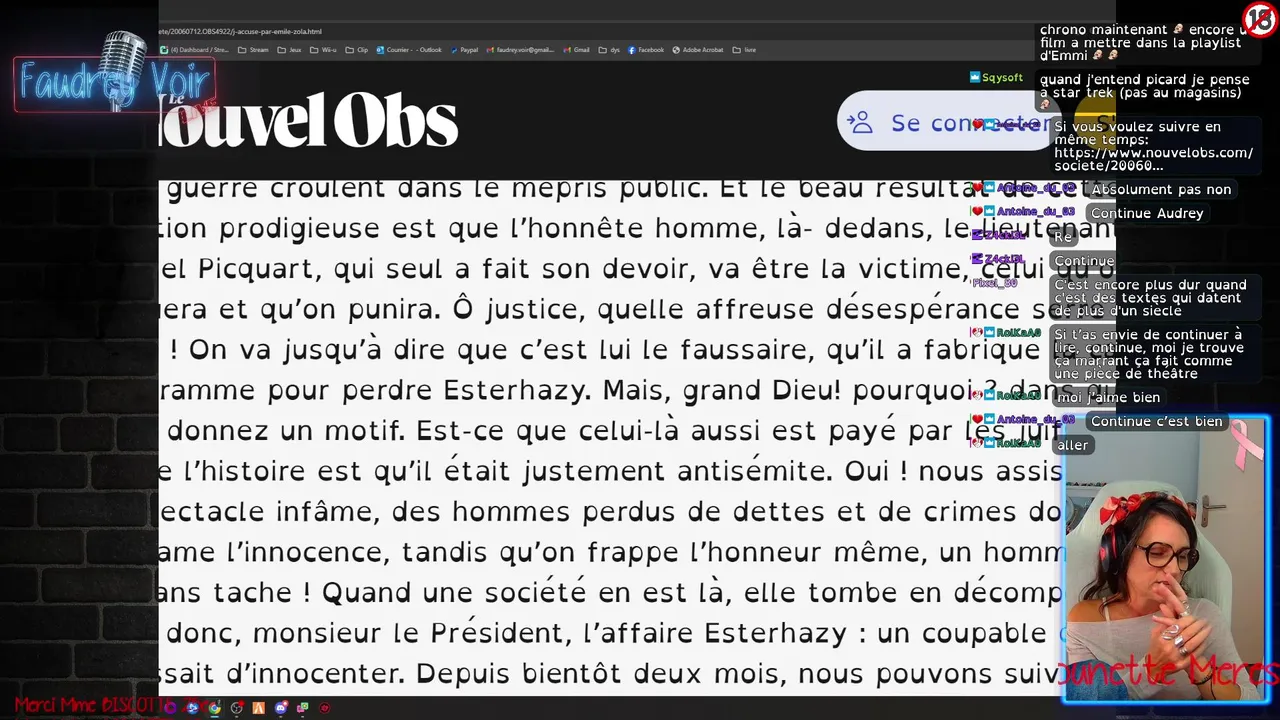Click the words 'Ô justice' in the article
The height and width of the screenshot is (720, 1280).
click(516, 309)
